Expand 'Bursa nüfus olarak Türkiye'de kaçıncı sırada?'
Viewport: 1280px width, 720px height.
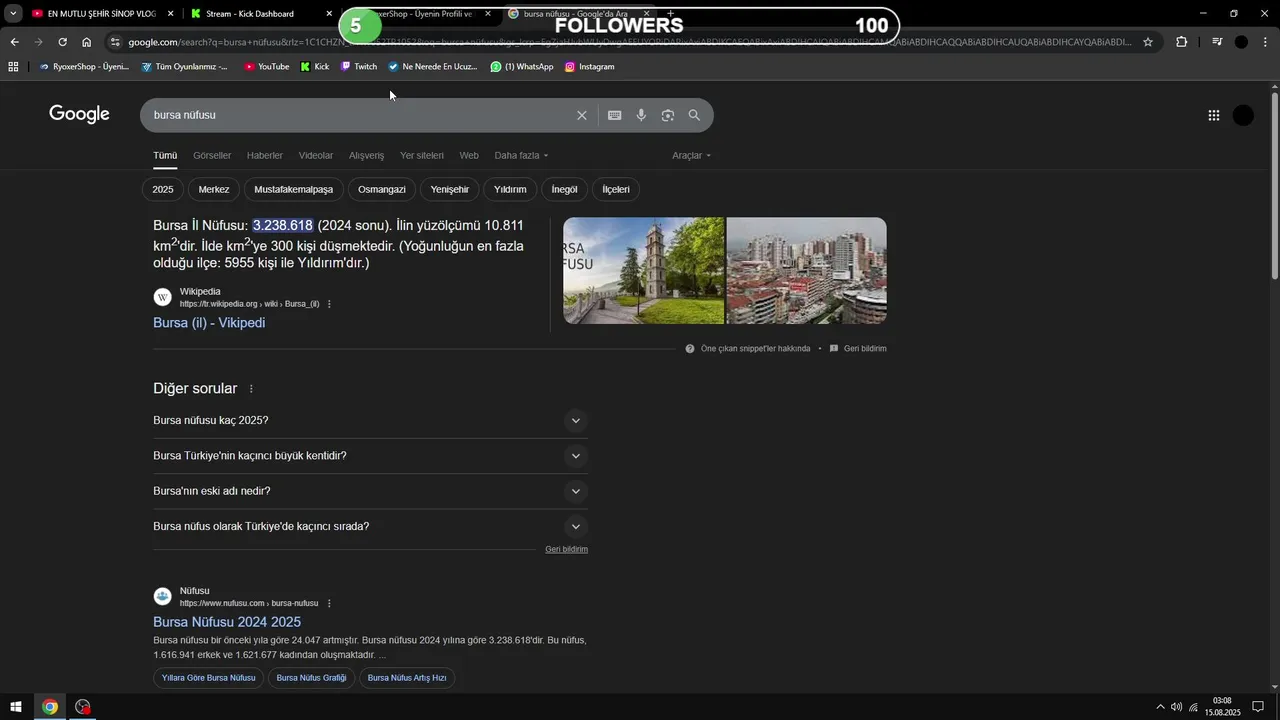point(370,526)
